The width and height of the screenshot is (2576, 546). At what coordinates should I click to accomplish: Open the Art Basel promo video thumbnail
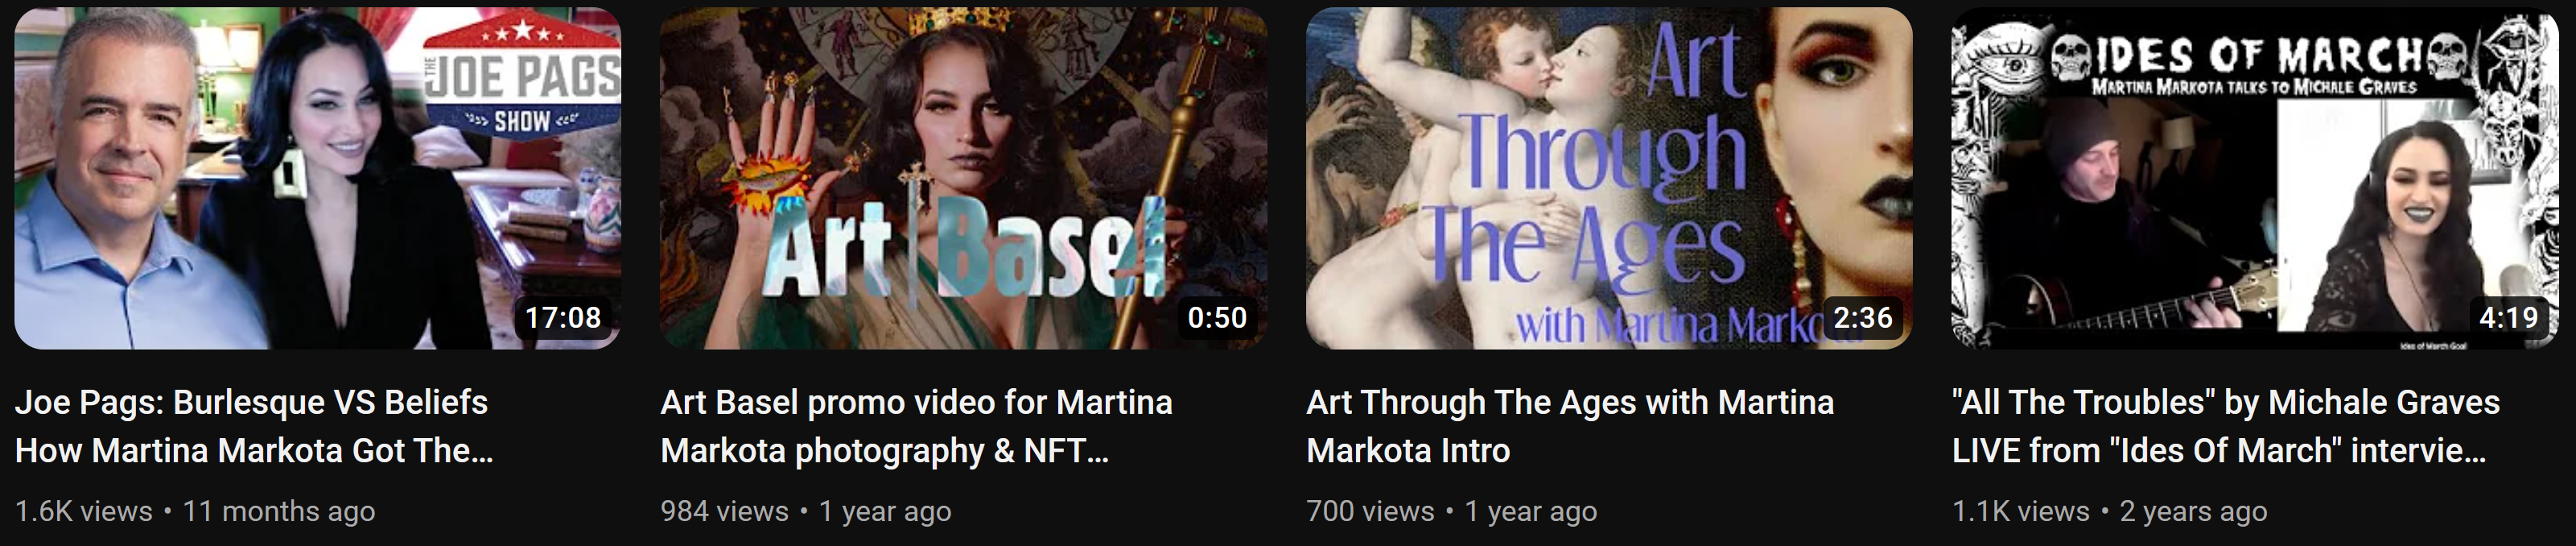pyautogui.click(x=963, y=178)
